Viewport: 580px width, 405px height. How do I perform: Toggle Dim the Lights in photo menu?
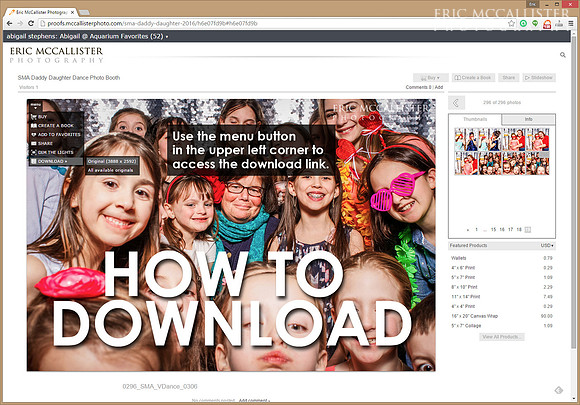[55, 152]
